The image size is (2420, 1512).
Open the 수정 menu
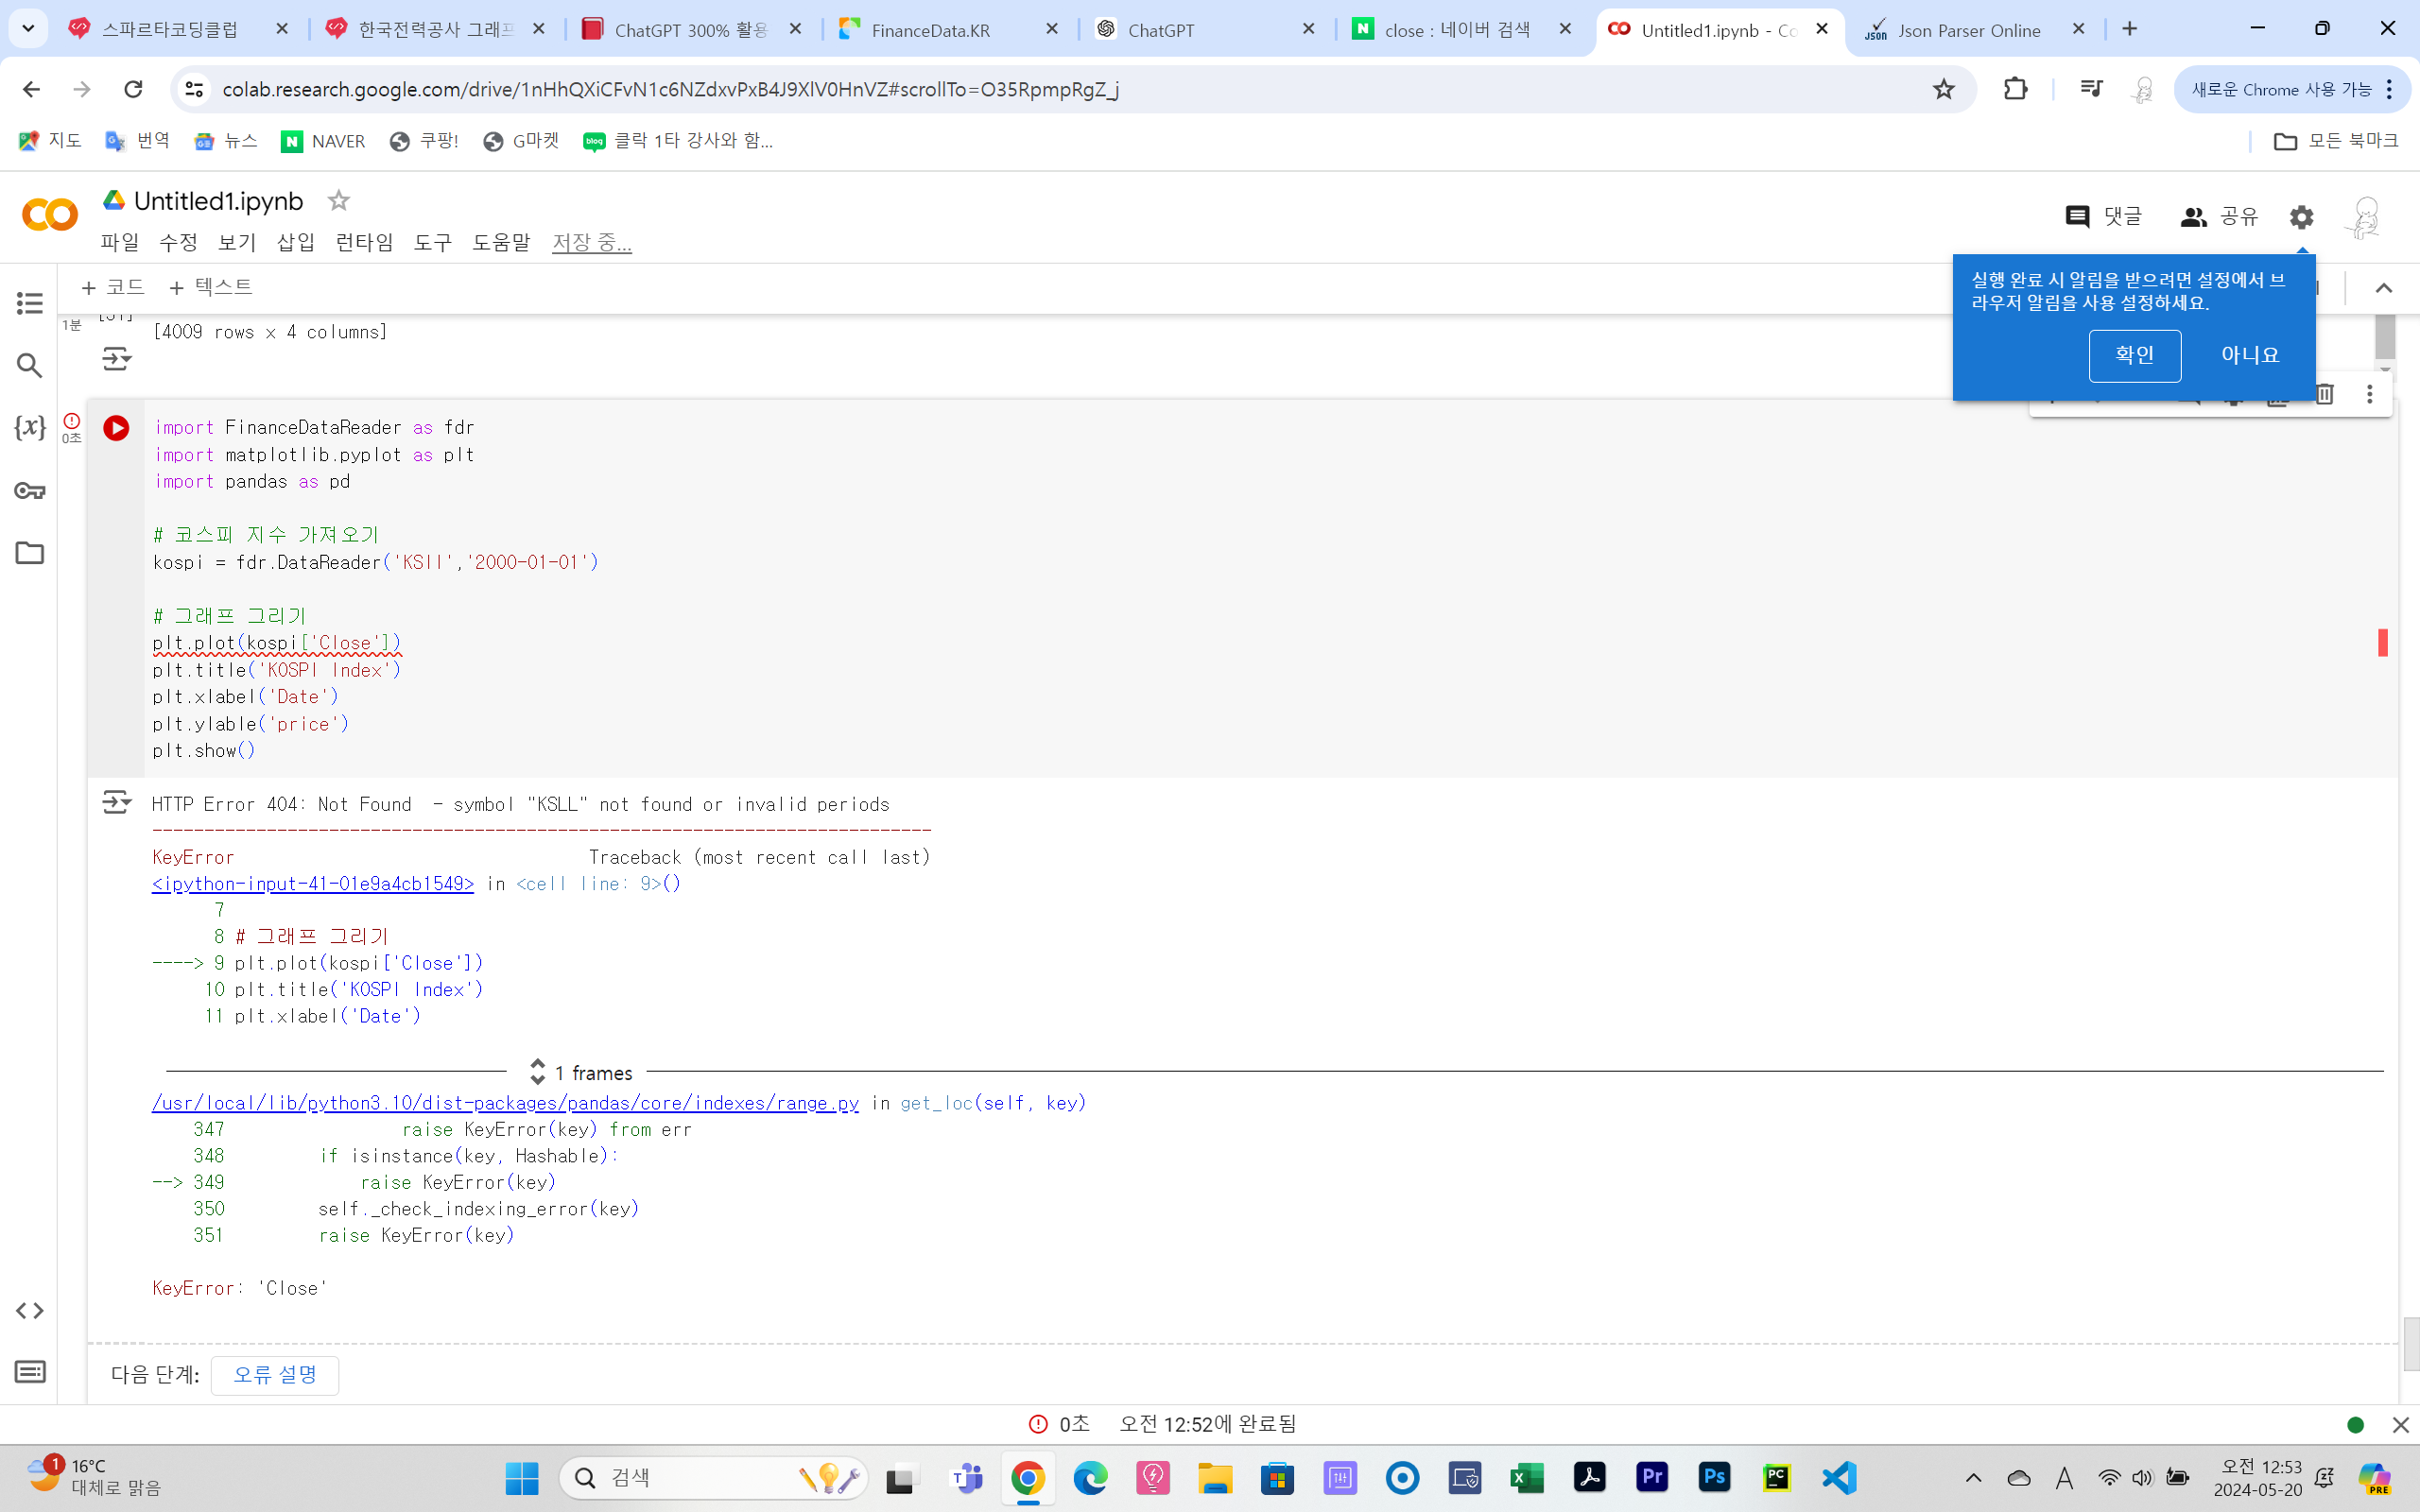(x=179, y=242)
